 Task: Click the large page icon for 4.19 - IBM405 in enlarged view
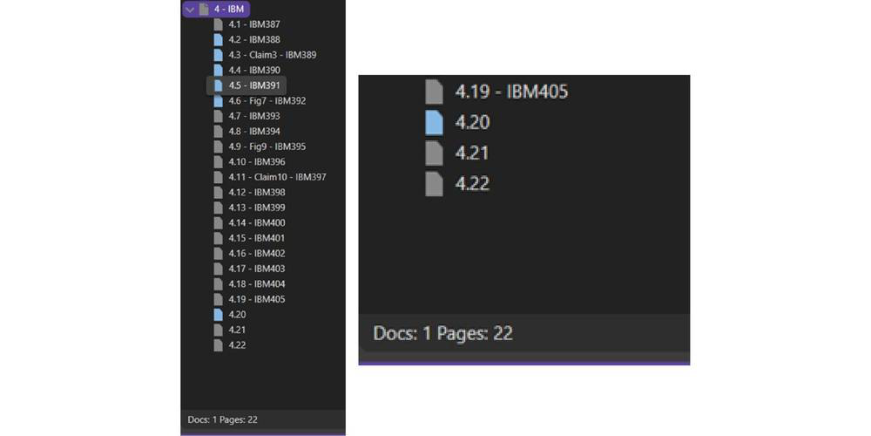click(434, 92)
